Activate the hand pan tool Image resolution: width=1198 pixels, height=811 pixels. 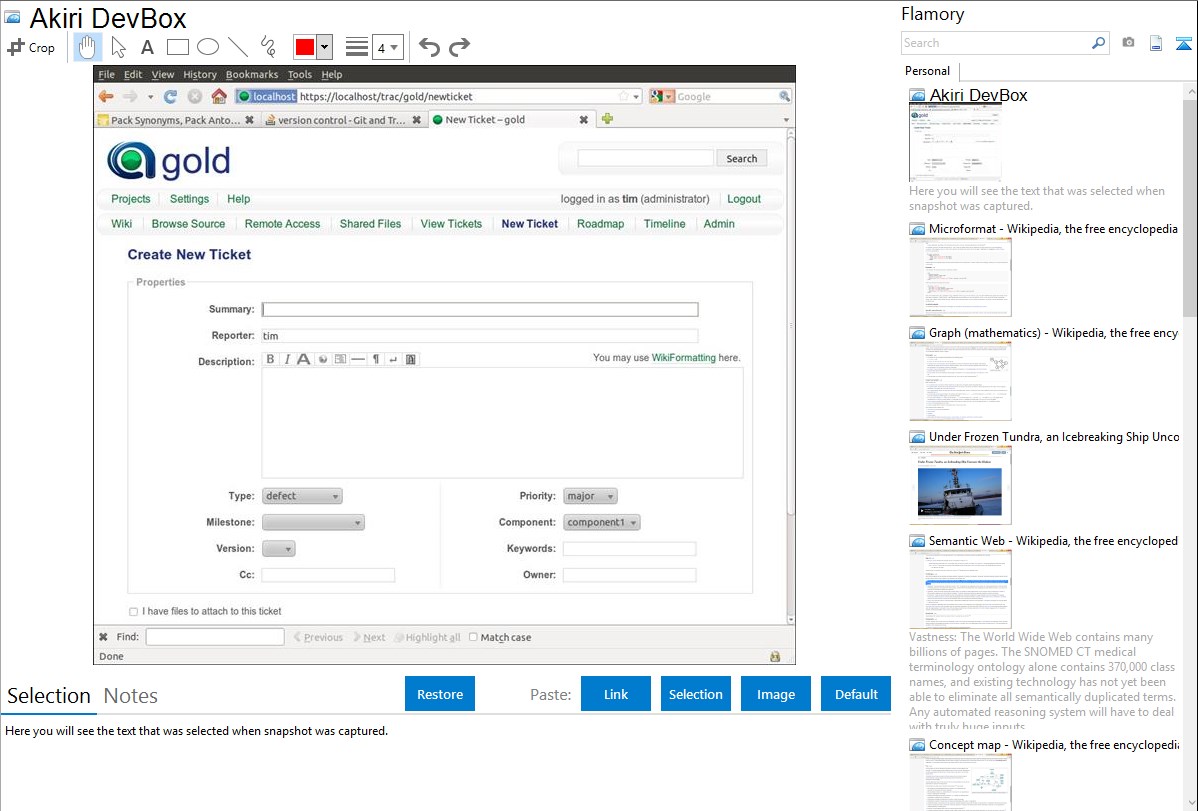(87, 47)
